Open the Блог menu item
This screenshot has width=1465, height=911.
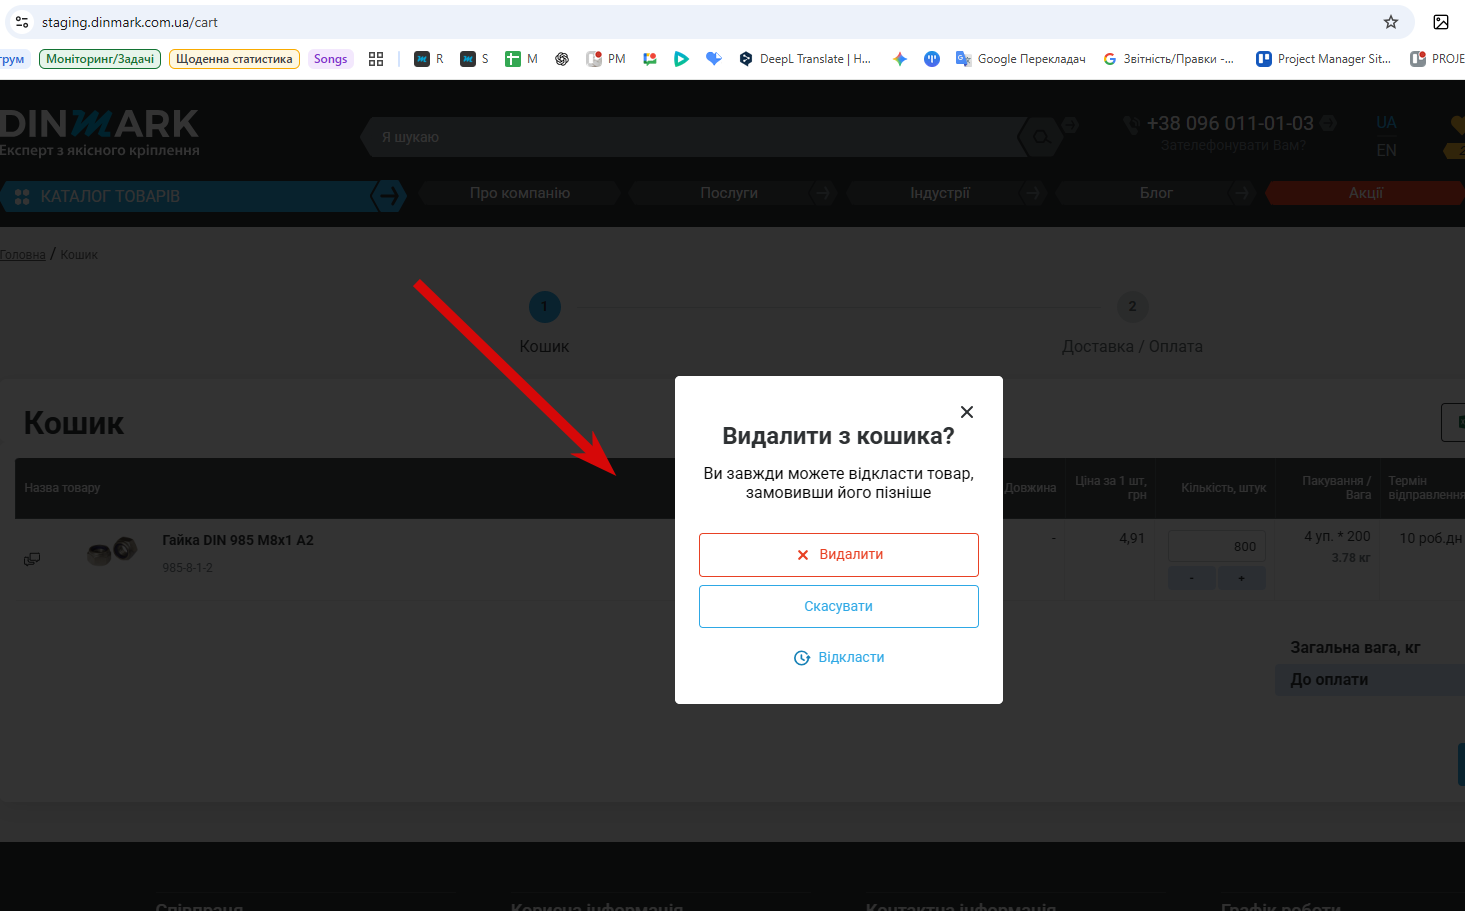point(1156,193)
